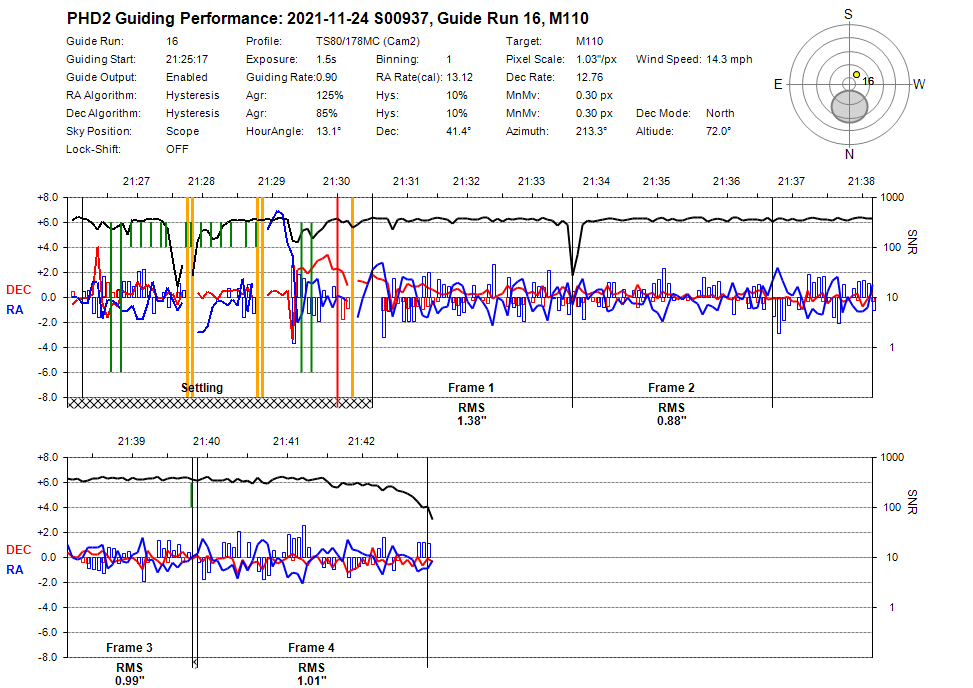Select the 'E' compass direction label
The width and height of the screenshot is (973, 688).
tap(778, 84)
